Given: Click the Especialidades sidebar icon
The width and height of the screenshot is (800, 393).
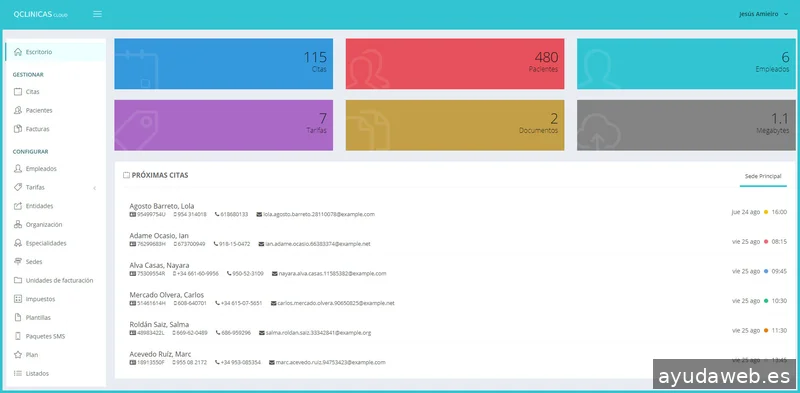Looking at the screenshot, I should pyautogui.click(x=18, y=243).
